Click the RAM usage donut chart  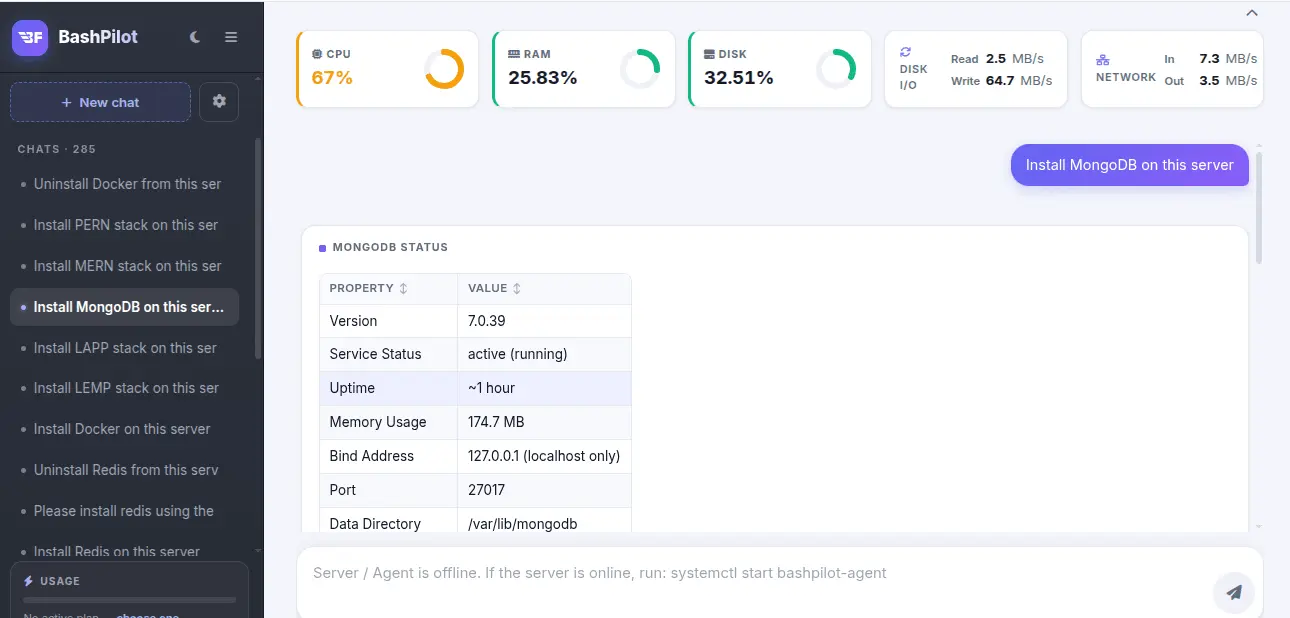pos(640,69)
